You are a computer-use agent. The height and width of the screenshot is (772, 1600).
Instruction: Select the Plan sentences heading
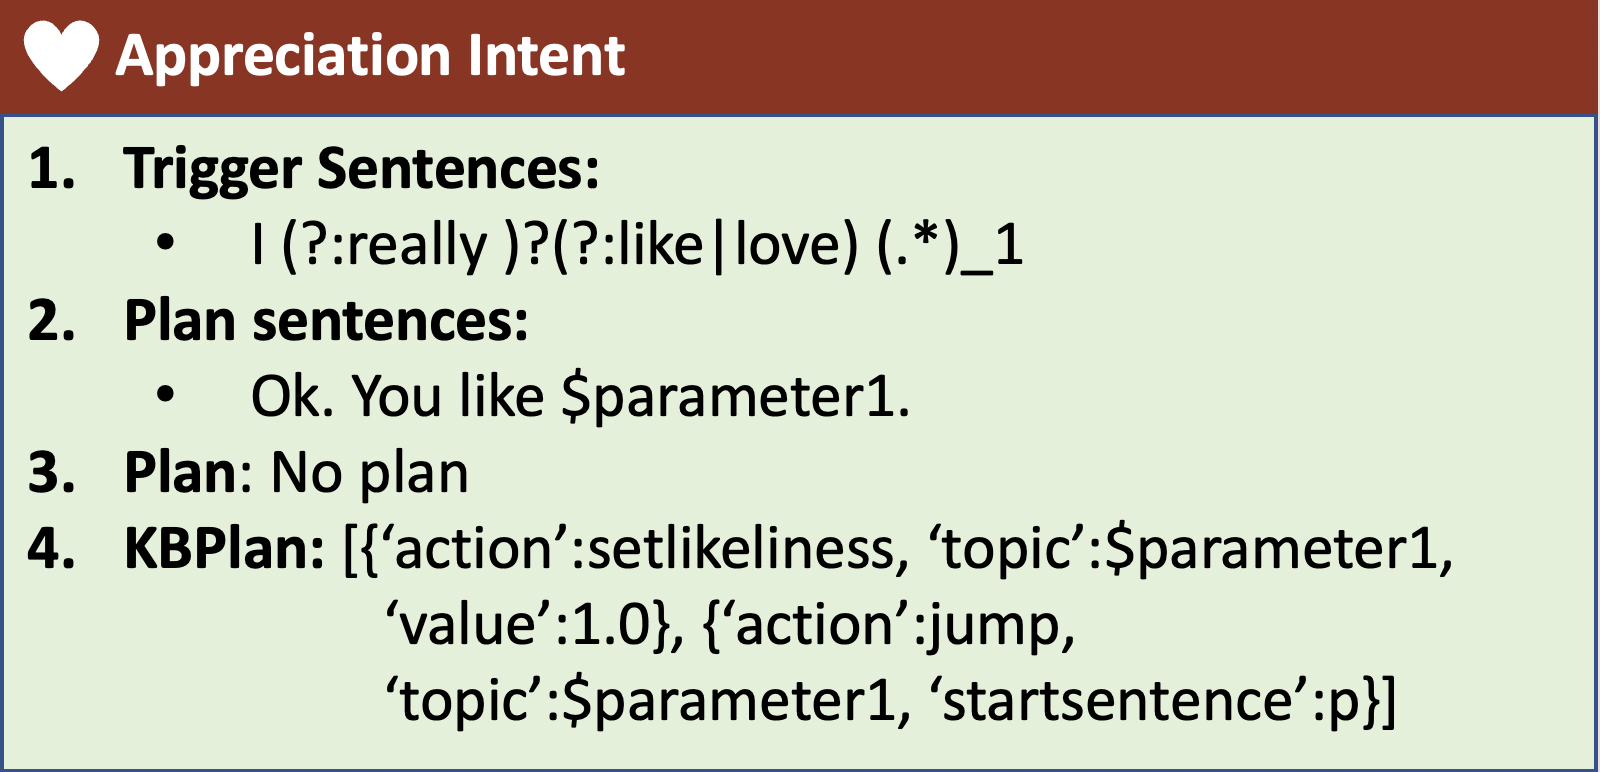tap(326, 321)
